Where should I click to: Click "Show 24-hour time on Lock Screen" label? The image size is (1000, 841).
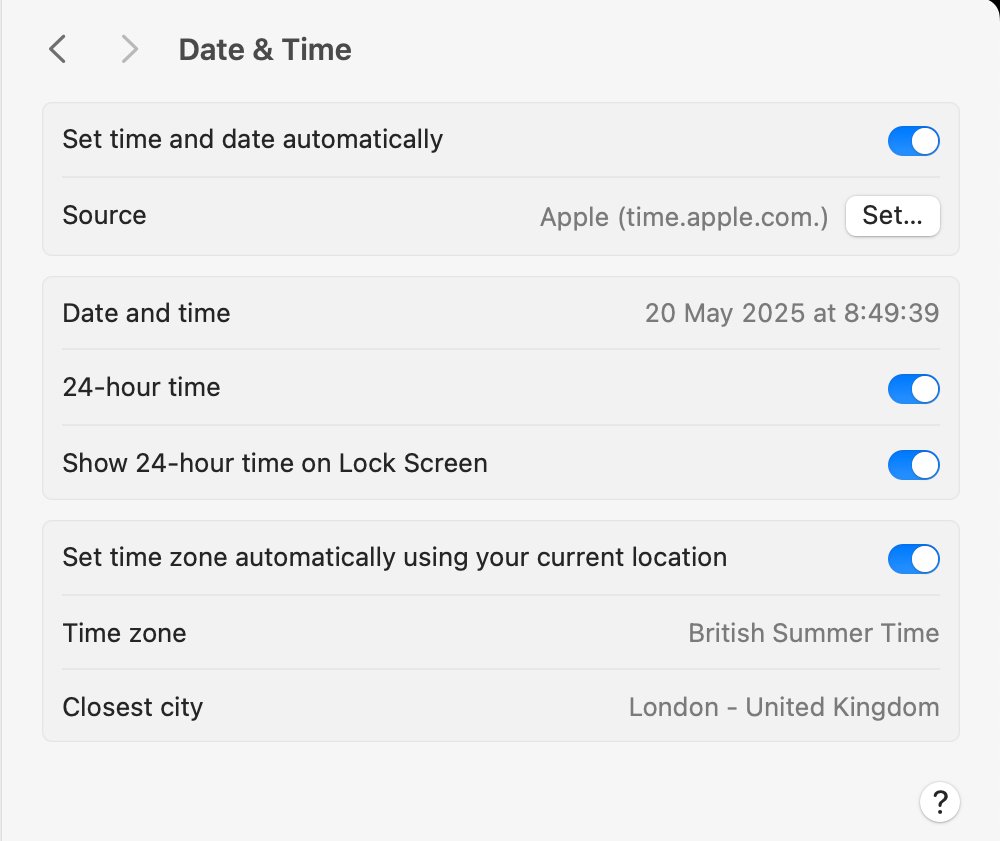[x=275, y=463]
